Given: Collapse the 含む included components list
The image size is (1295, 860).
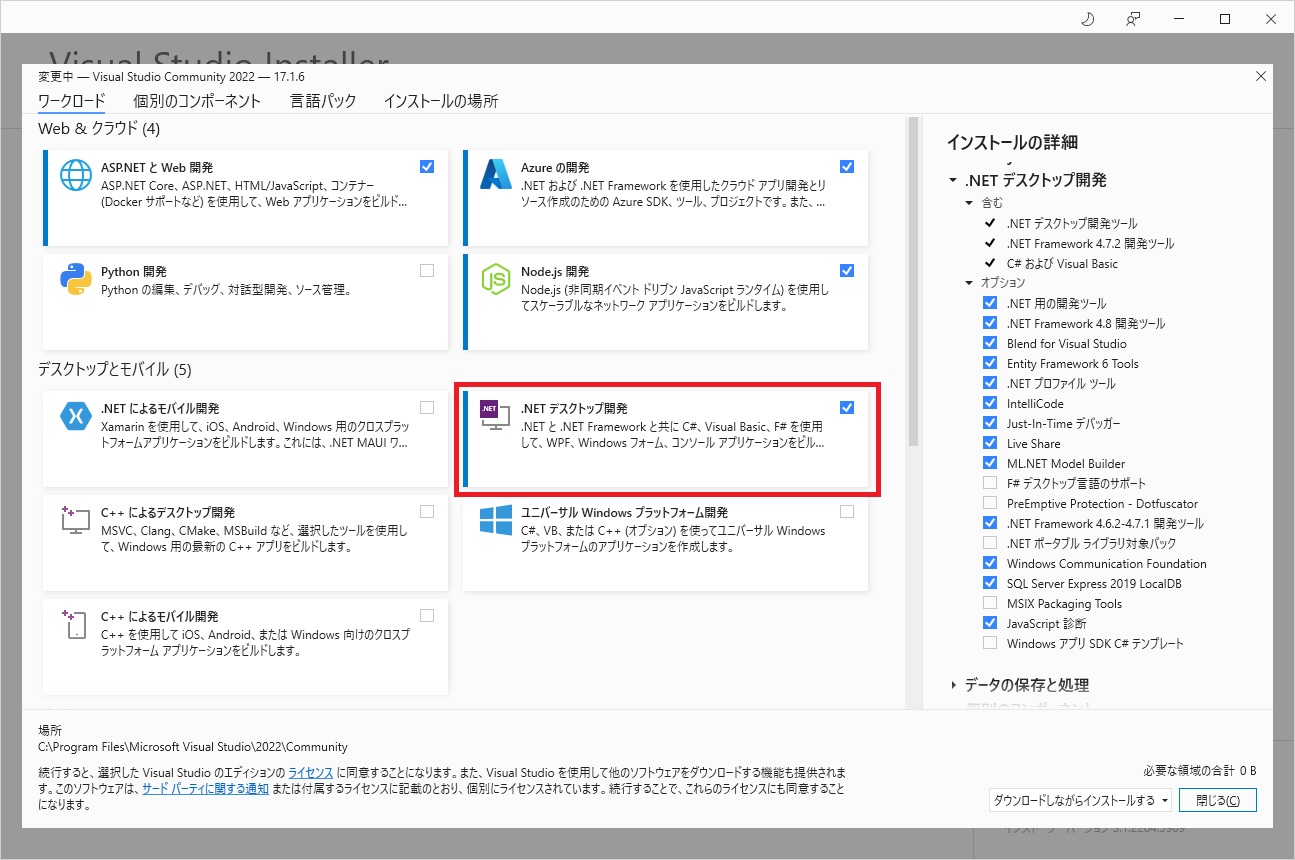Looking at the screenshot, I should (x=969, y=203).
